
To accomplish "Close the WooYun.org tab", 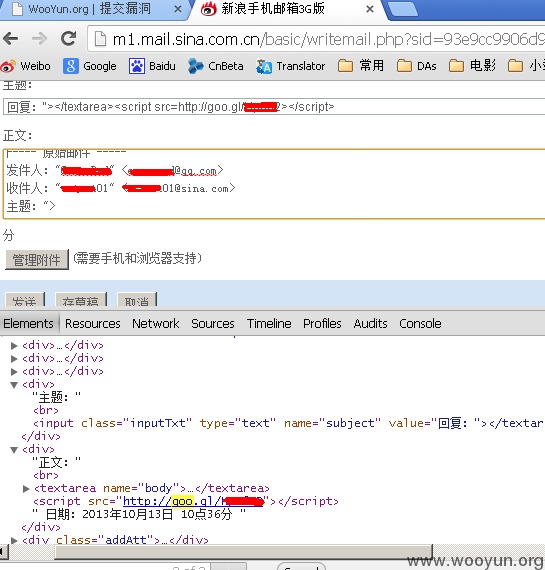I will [x=178, y=9].
